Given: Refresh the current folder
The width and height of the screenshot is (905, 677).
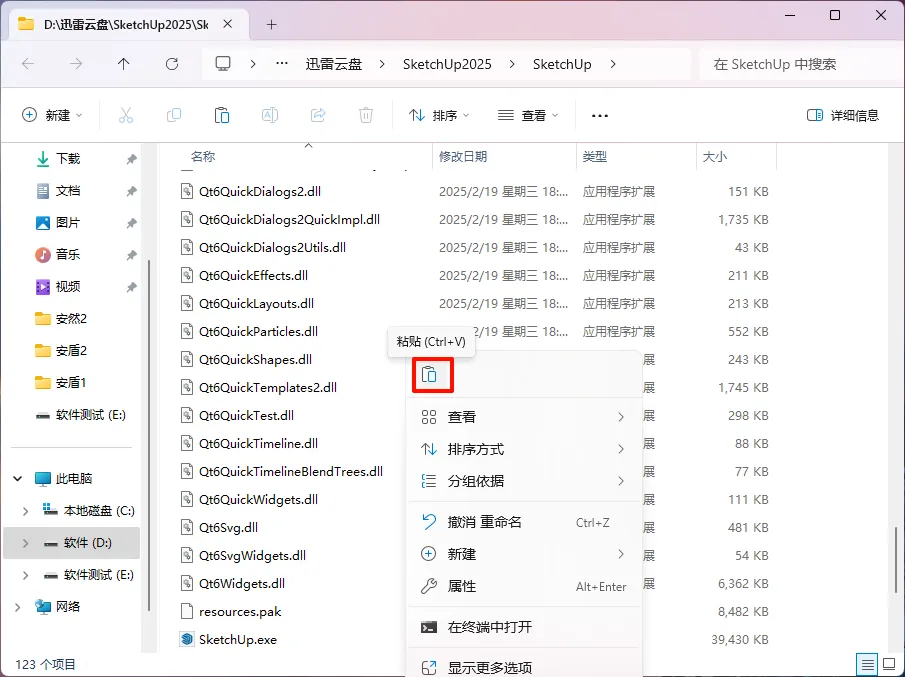Looking at the screenshot, I should pyautogui.click(x=172, y=64).
